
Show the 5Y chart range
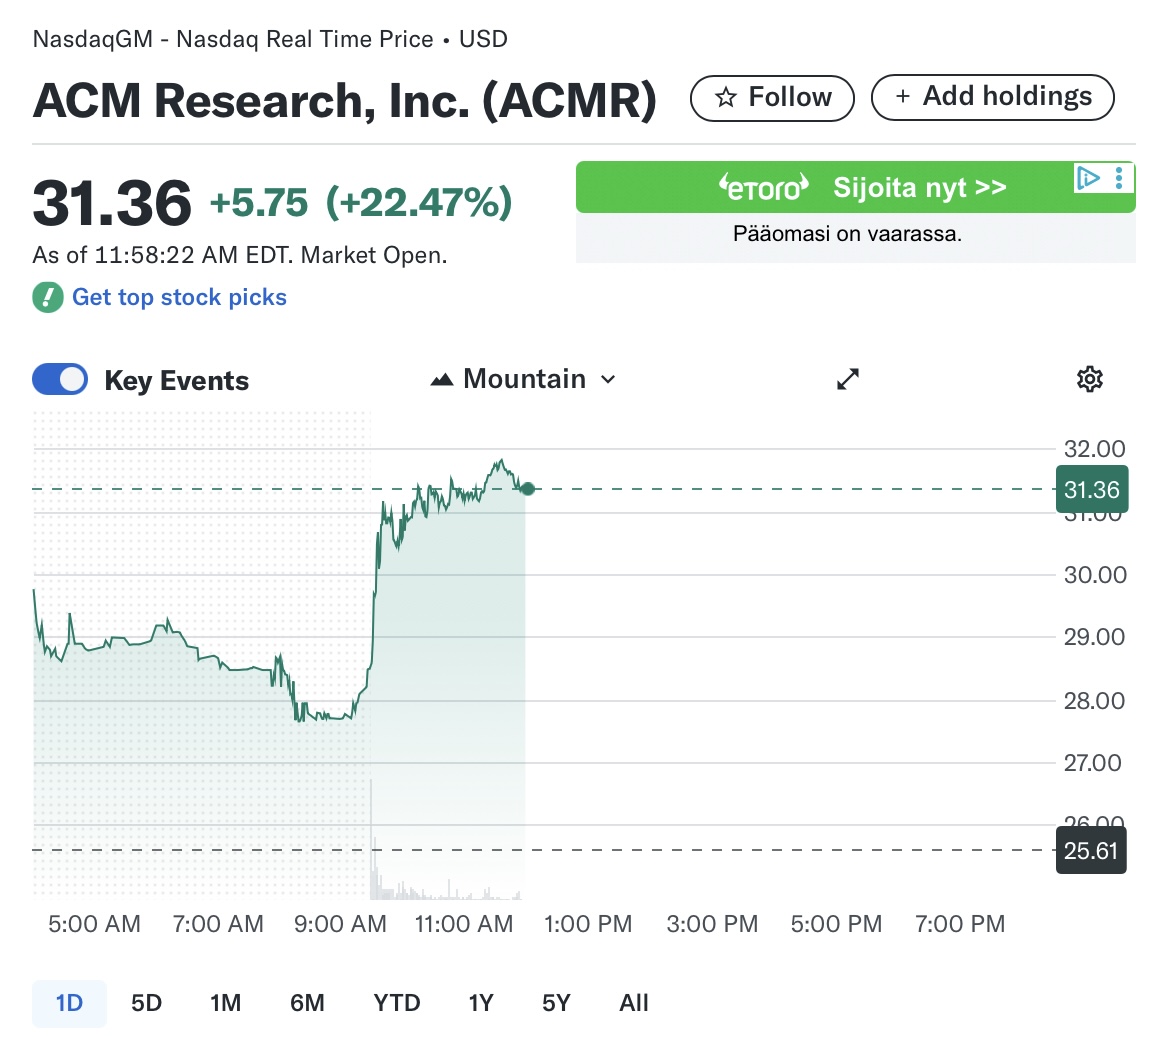pos(556,1003)
